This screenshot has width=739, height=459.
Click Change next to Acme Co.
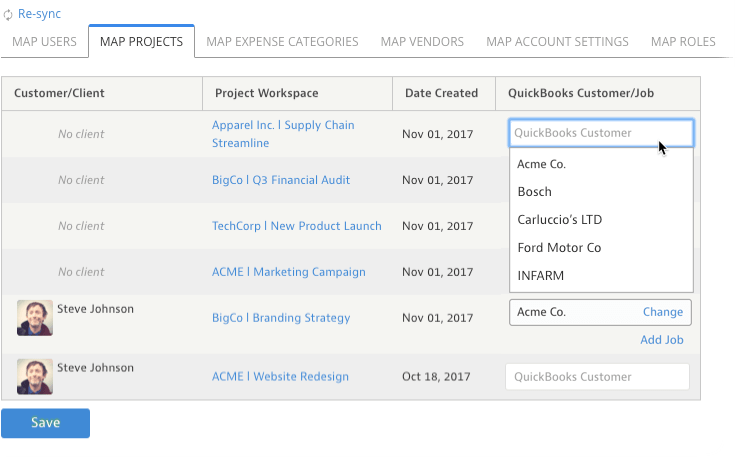point(663,312)
